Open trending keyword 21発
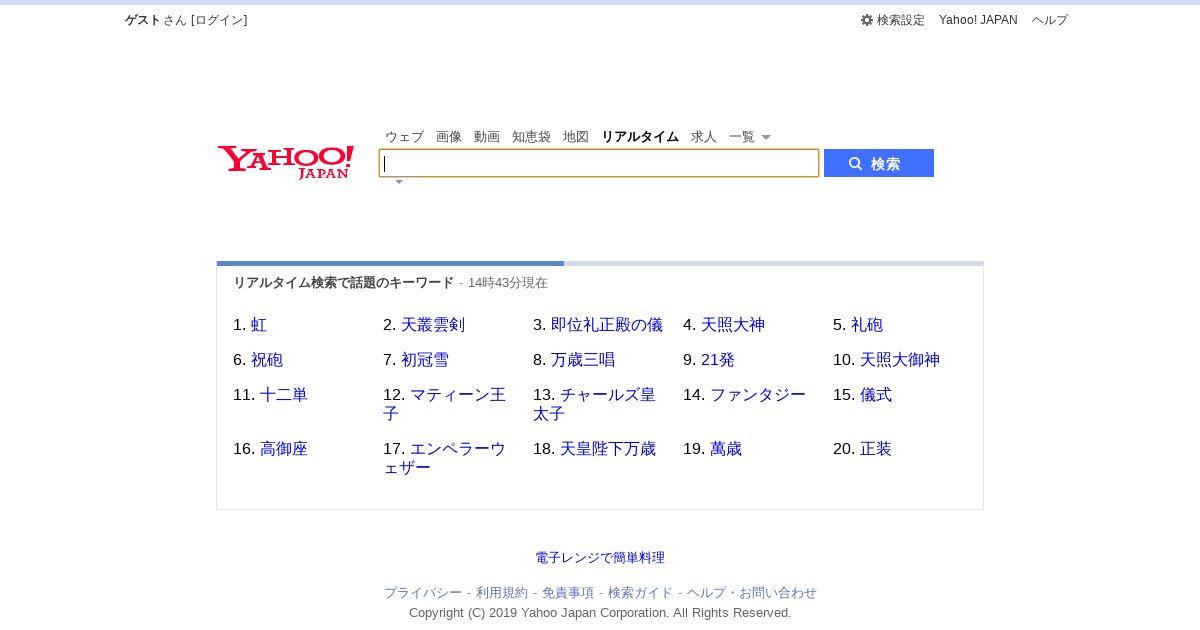This screenshot has height=630, width=1200. click(x=718, y=360)
